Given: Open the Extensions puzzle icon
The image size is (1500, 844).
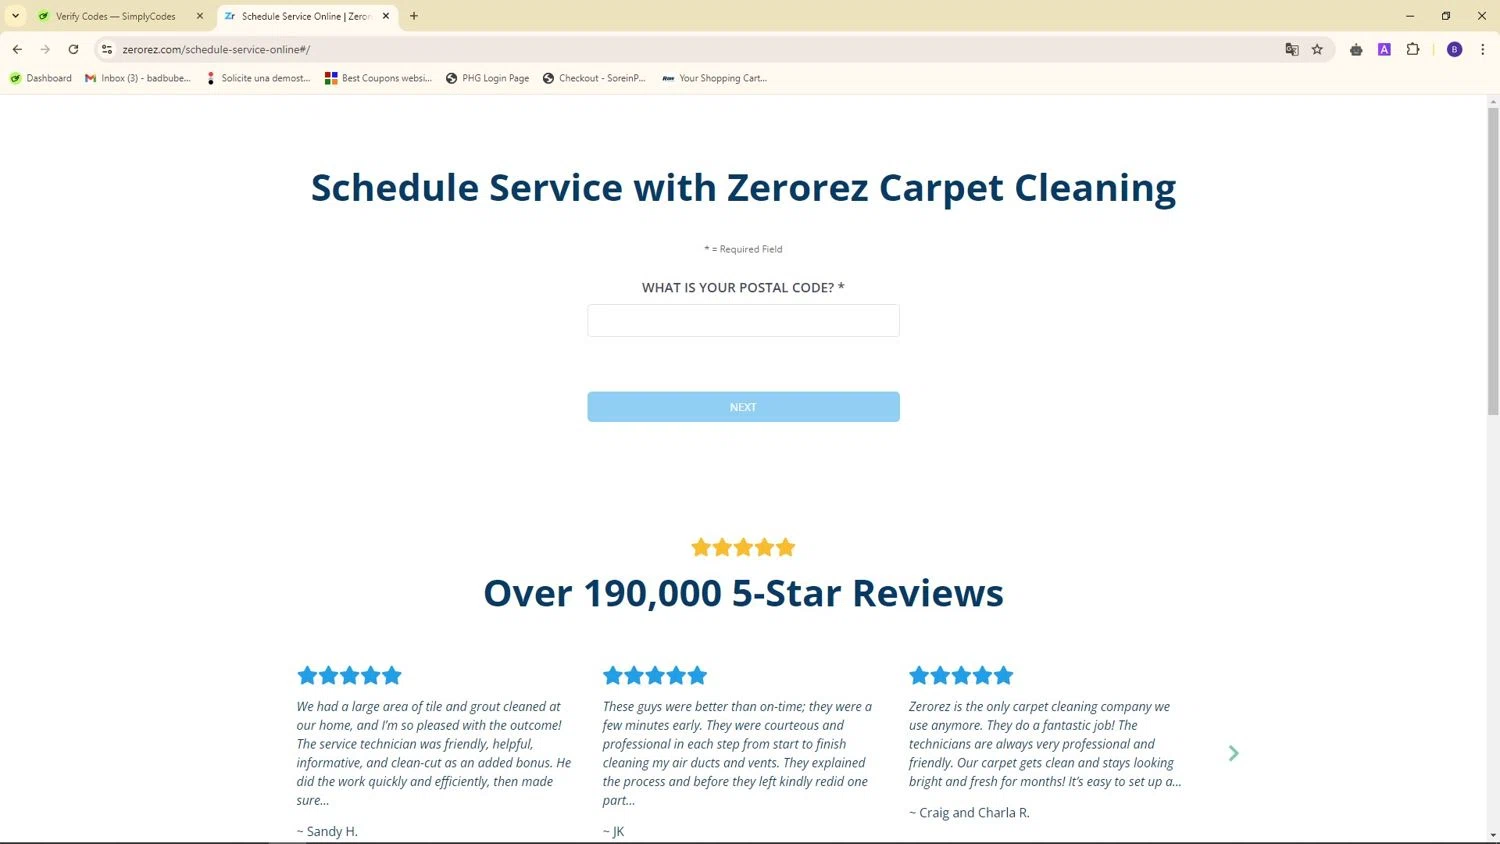Looking at the screenshot, I should [1413, 49].
